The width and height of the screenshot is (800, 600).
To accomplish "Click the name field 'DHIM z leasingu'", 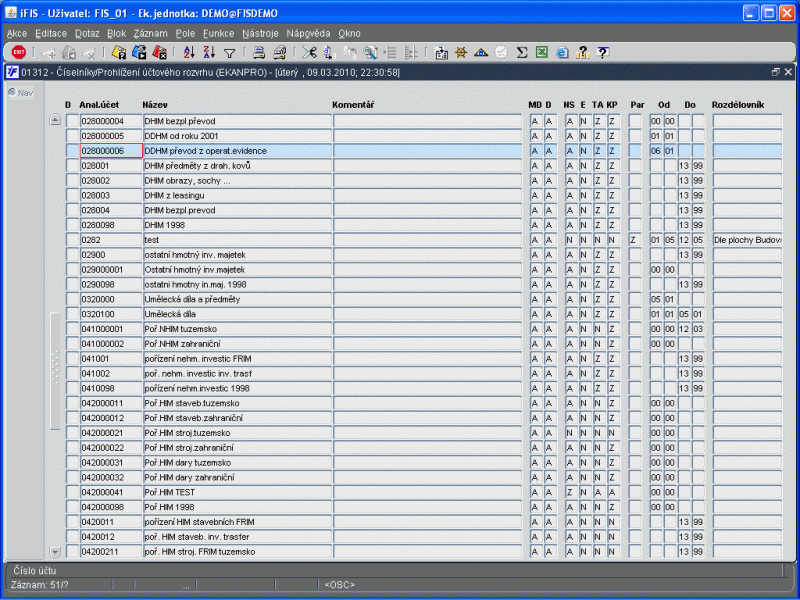I will coord(237,195).
